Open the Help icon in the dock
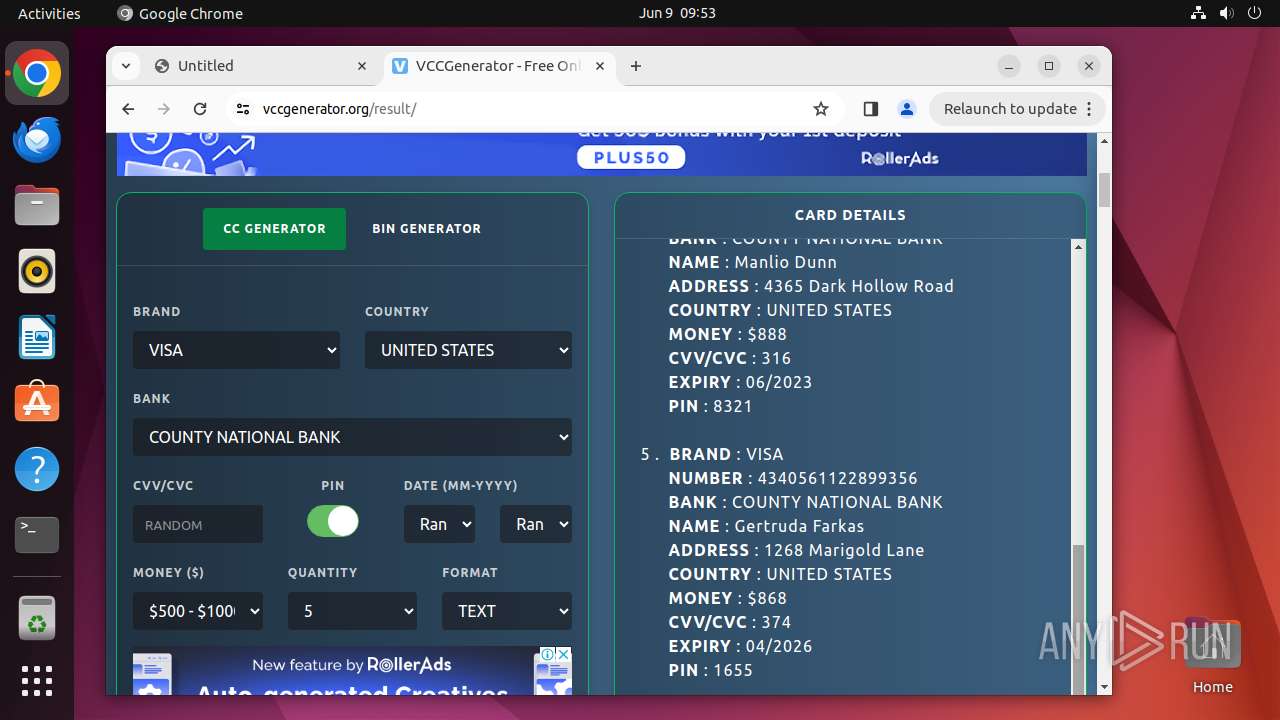Image resolution: width=1280 pixels, height=720 pixels. 37,469
